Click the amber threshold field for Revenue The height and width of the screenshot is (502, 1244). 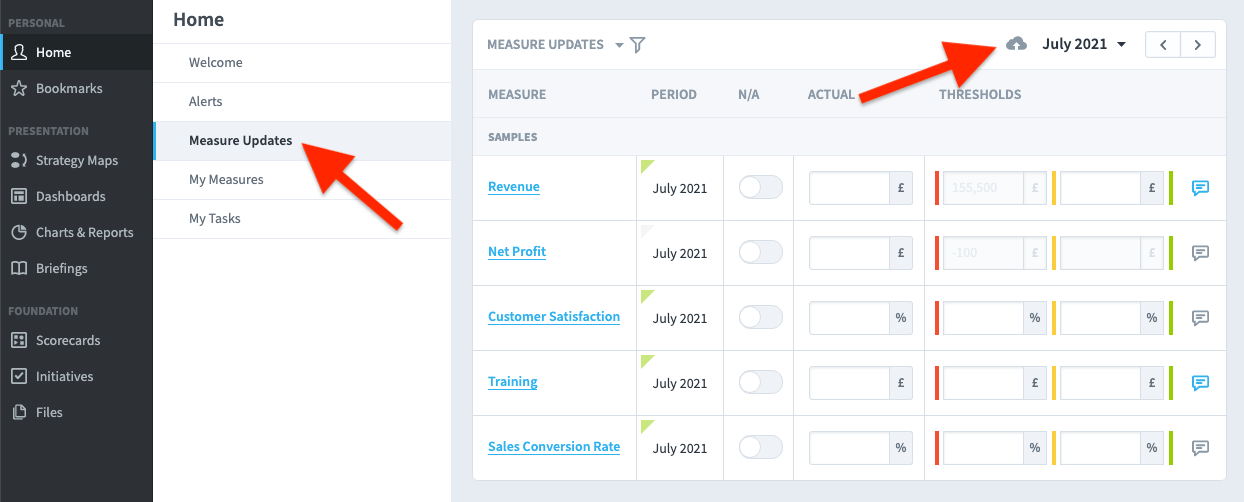(1100, 188)
